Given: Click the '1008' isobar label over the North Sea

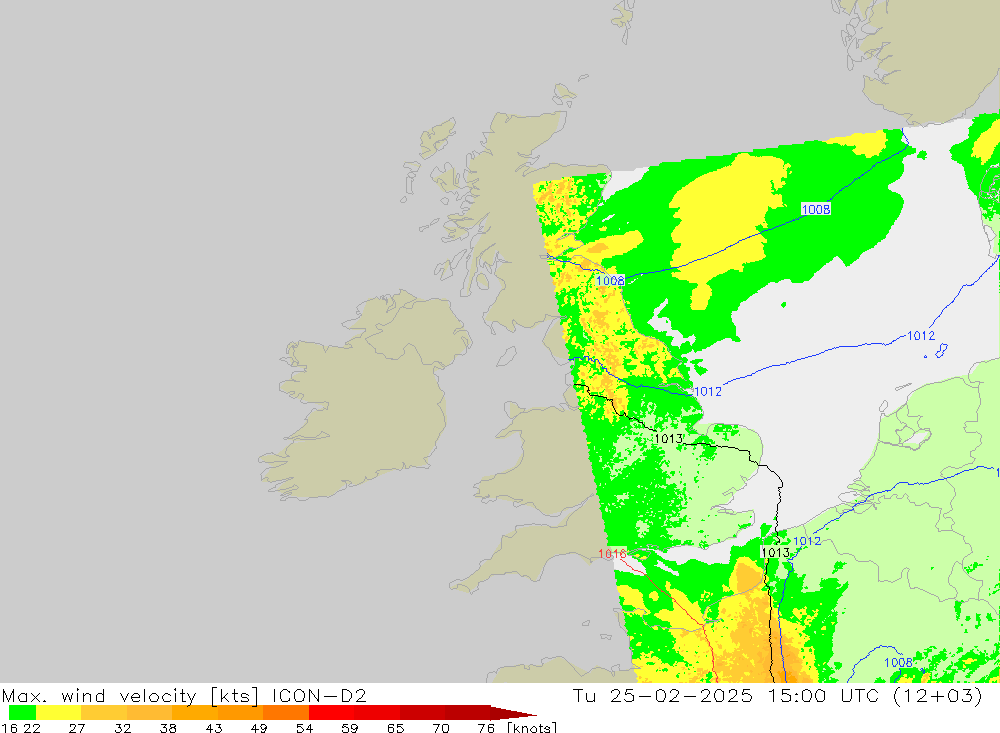Looking at the screenshot, I should 816,209.
